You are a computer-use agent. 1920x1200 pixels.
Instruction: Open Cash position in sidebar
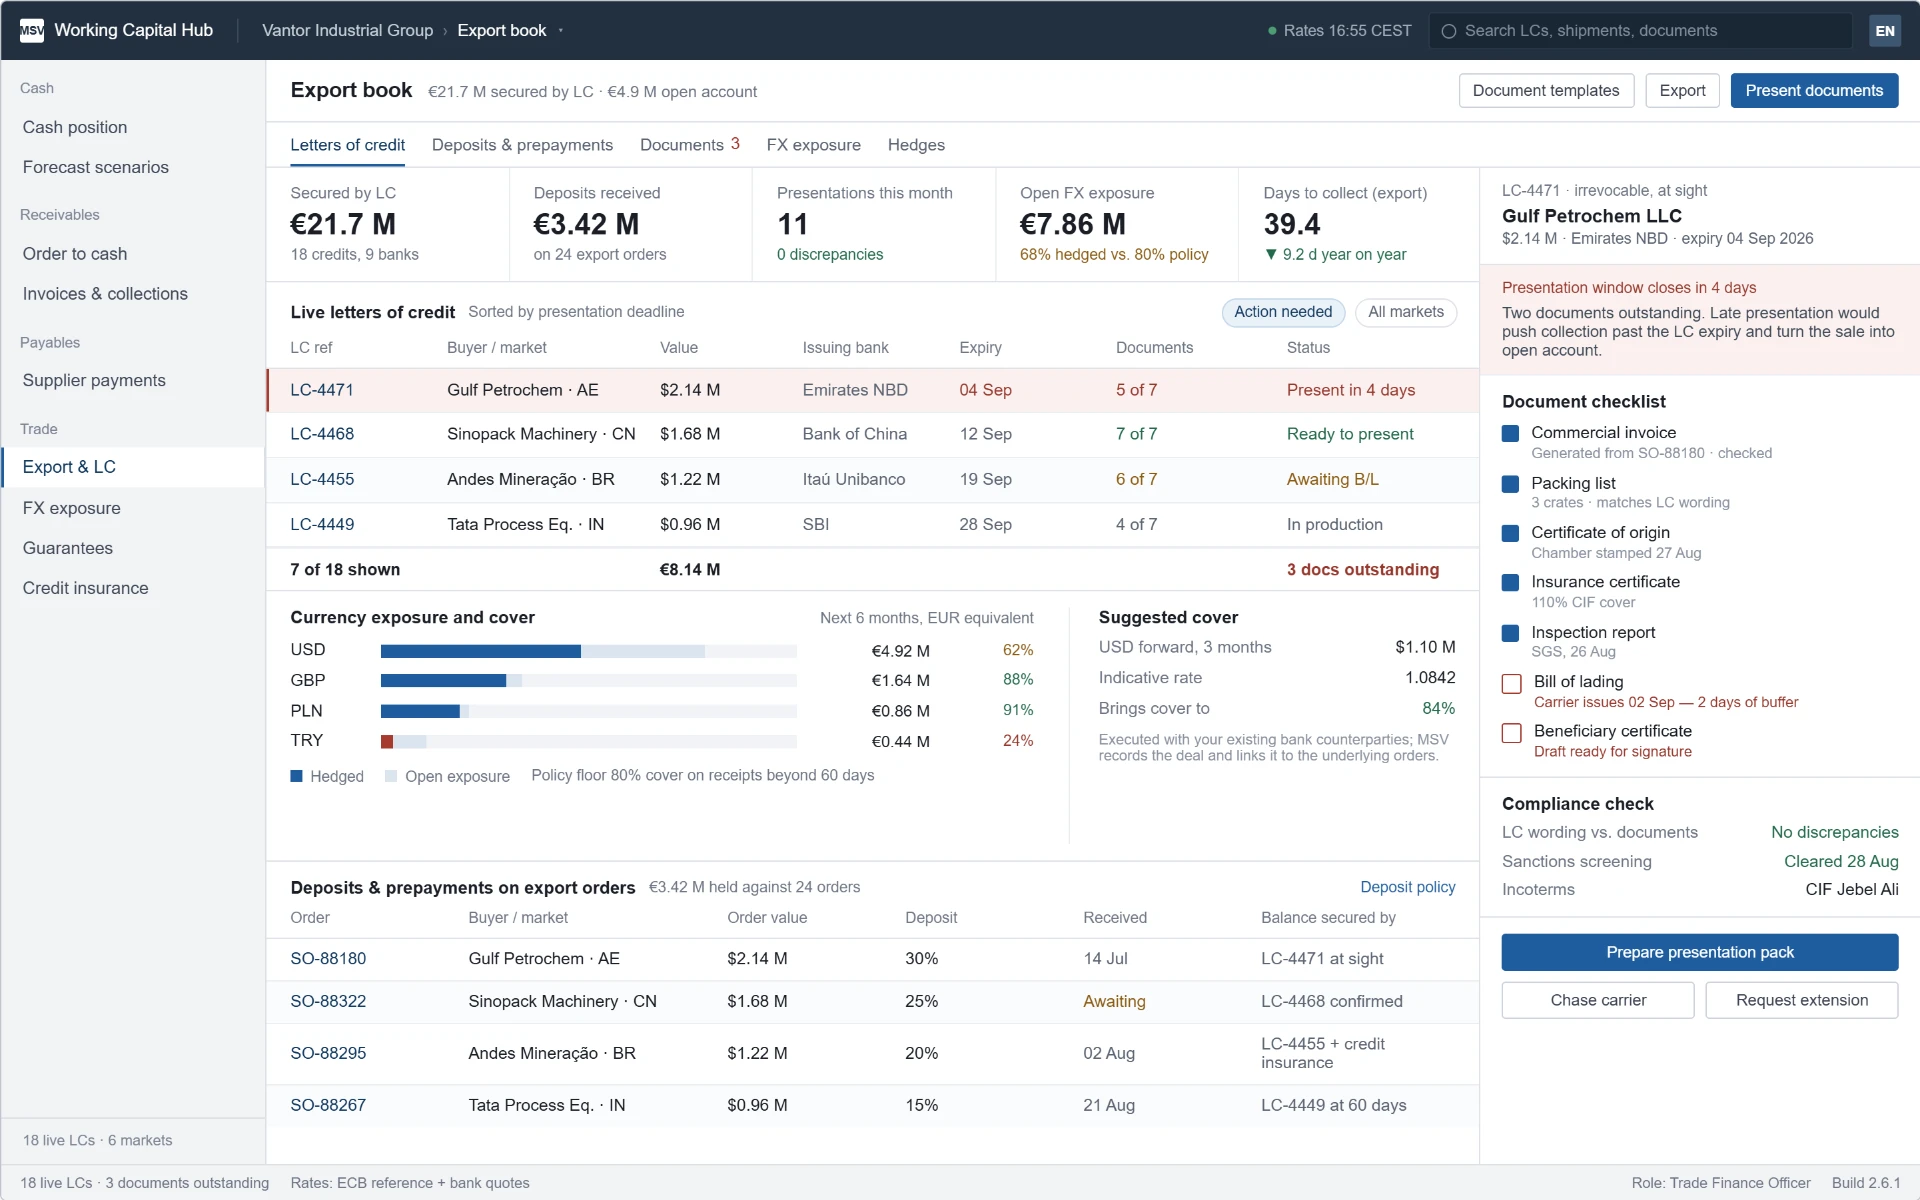[x=133, y=127]
